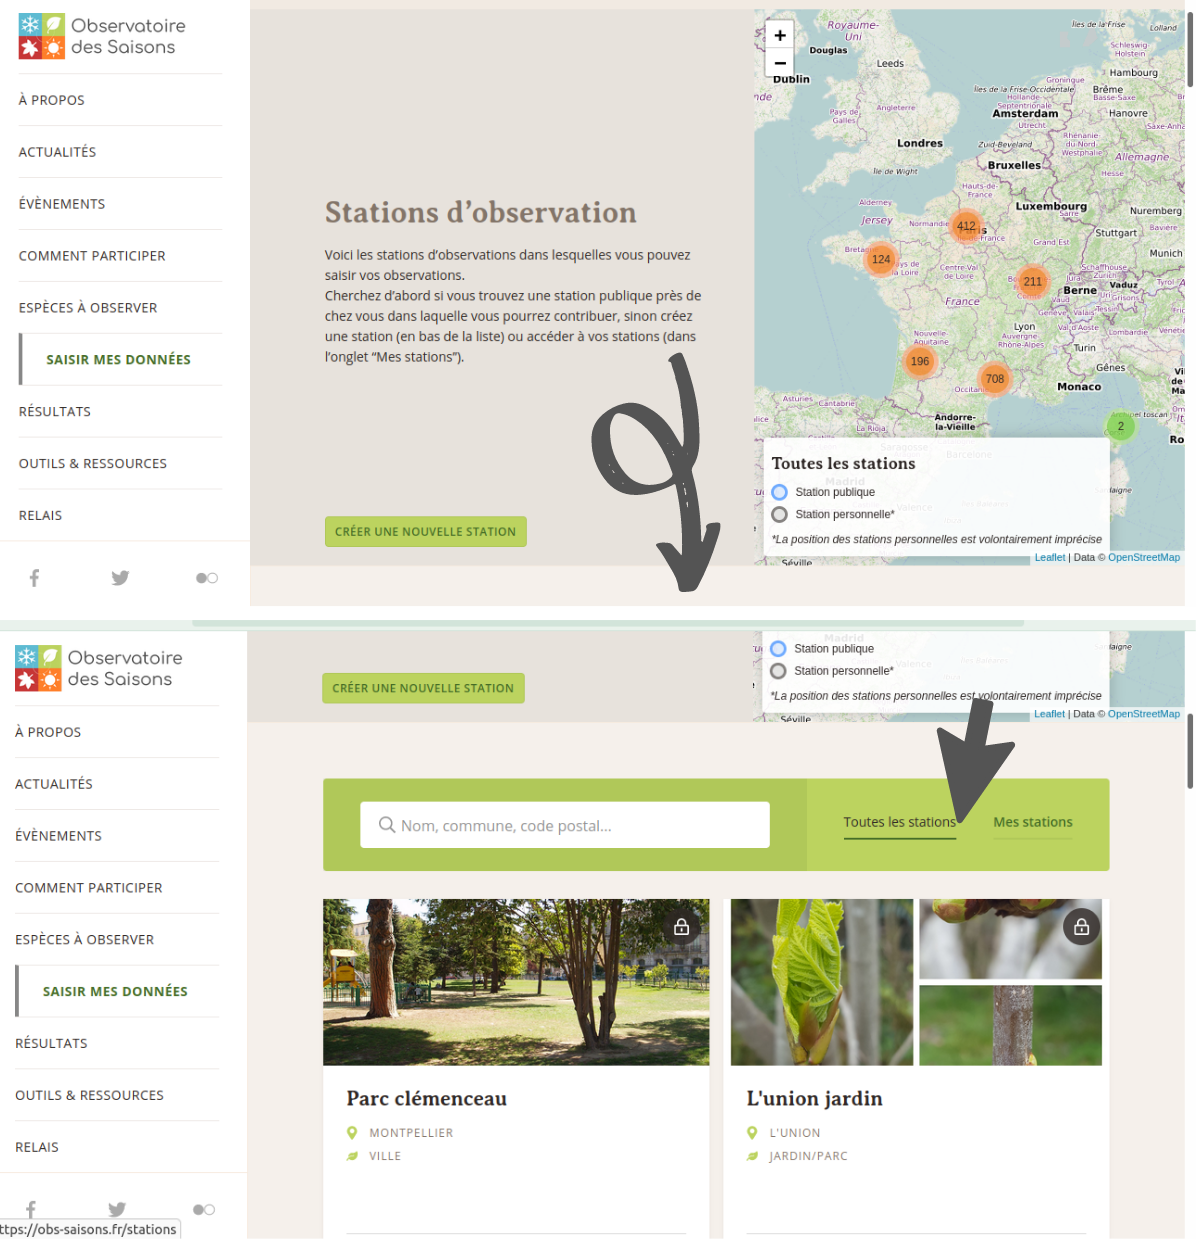Click the location pin beside L'UNION
Screen dimensions: 1204x1239
(752, 1133)
